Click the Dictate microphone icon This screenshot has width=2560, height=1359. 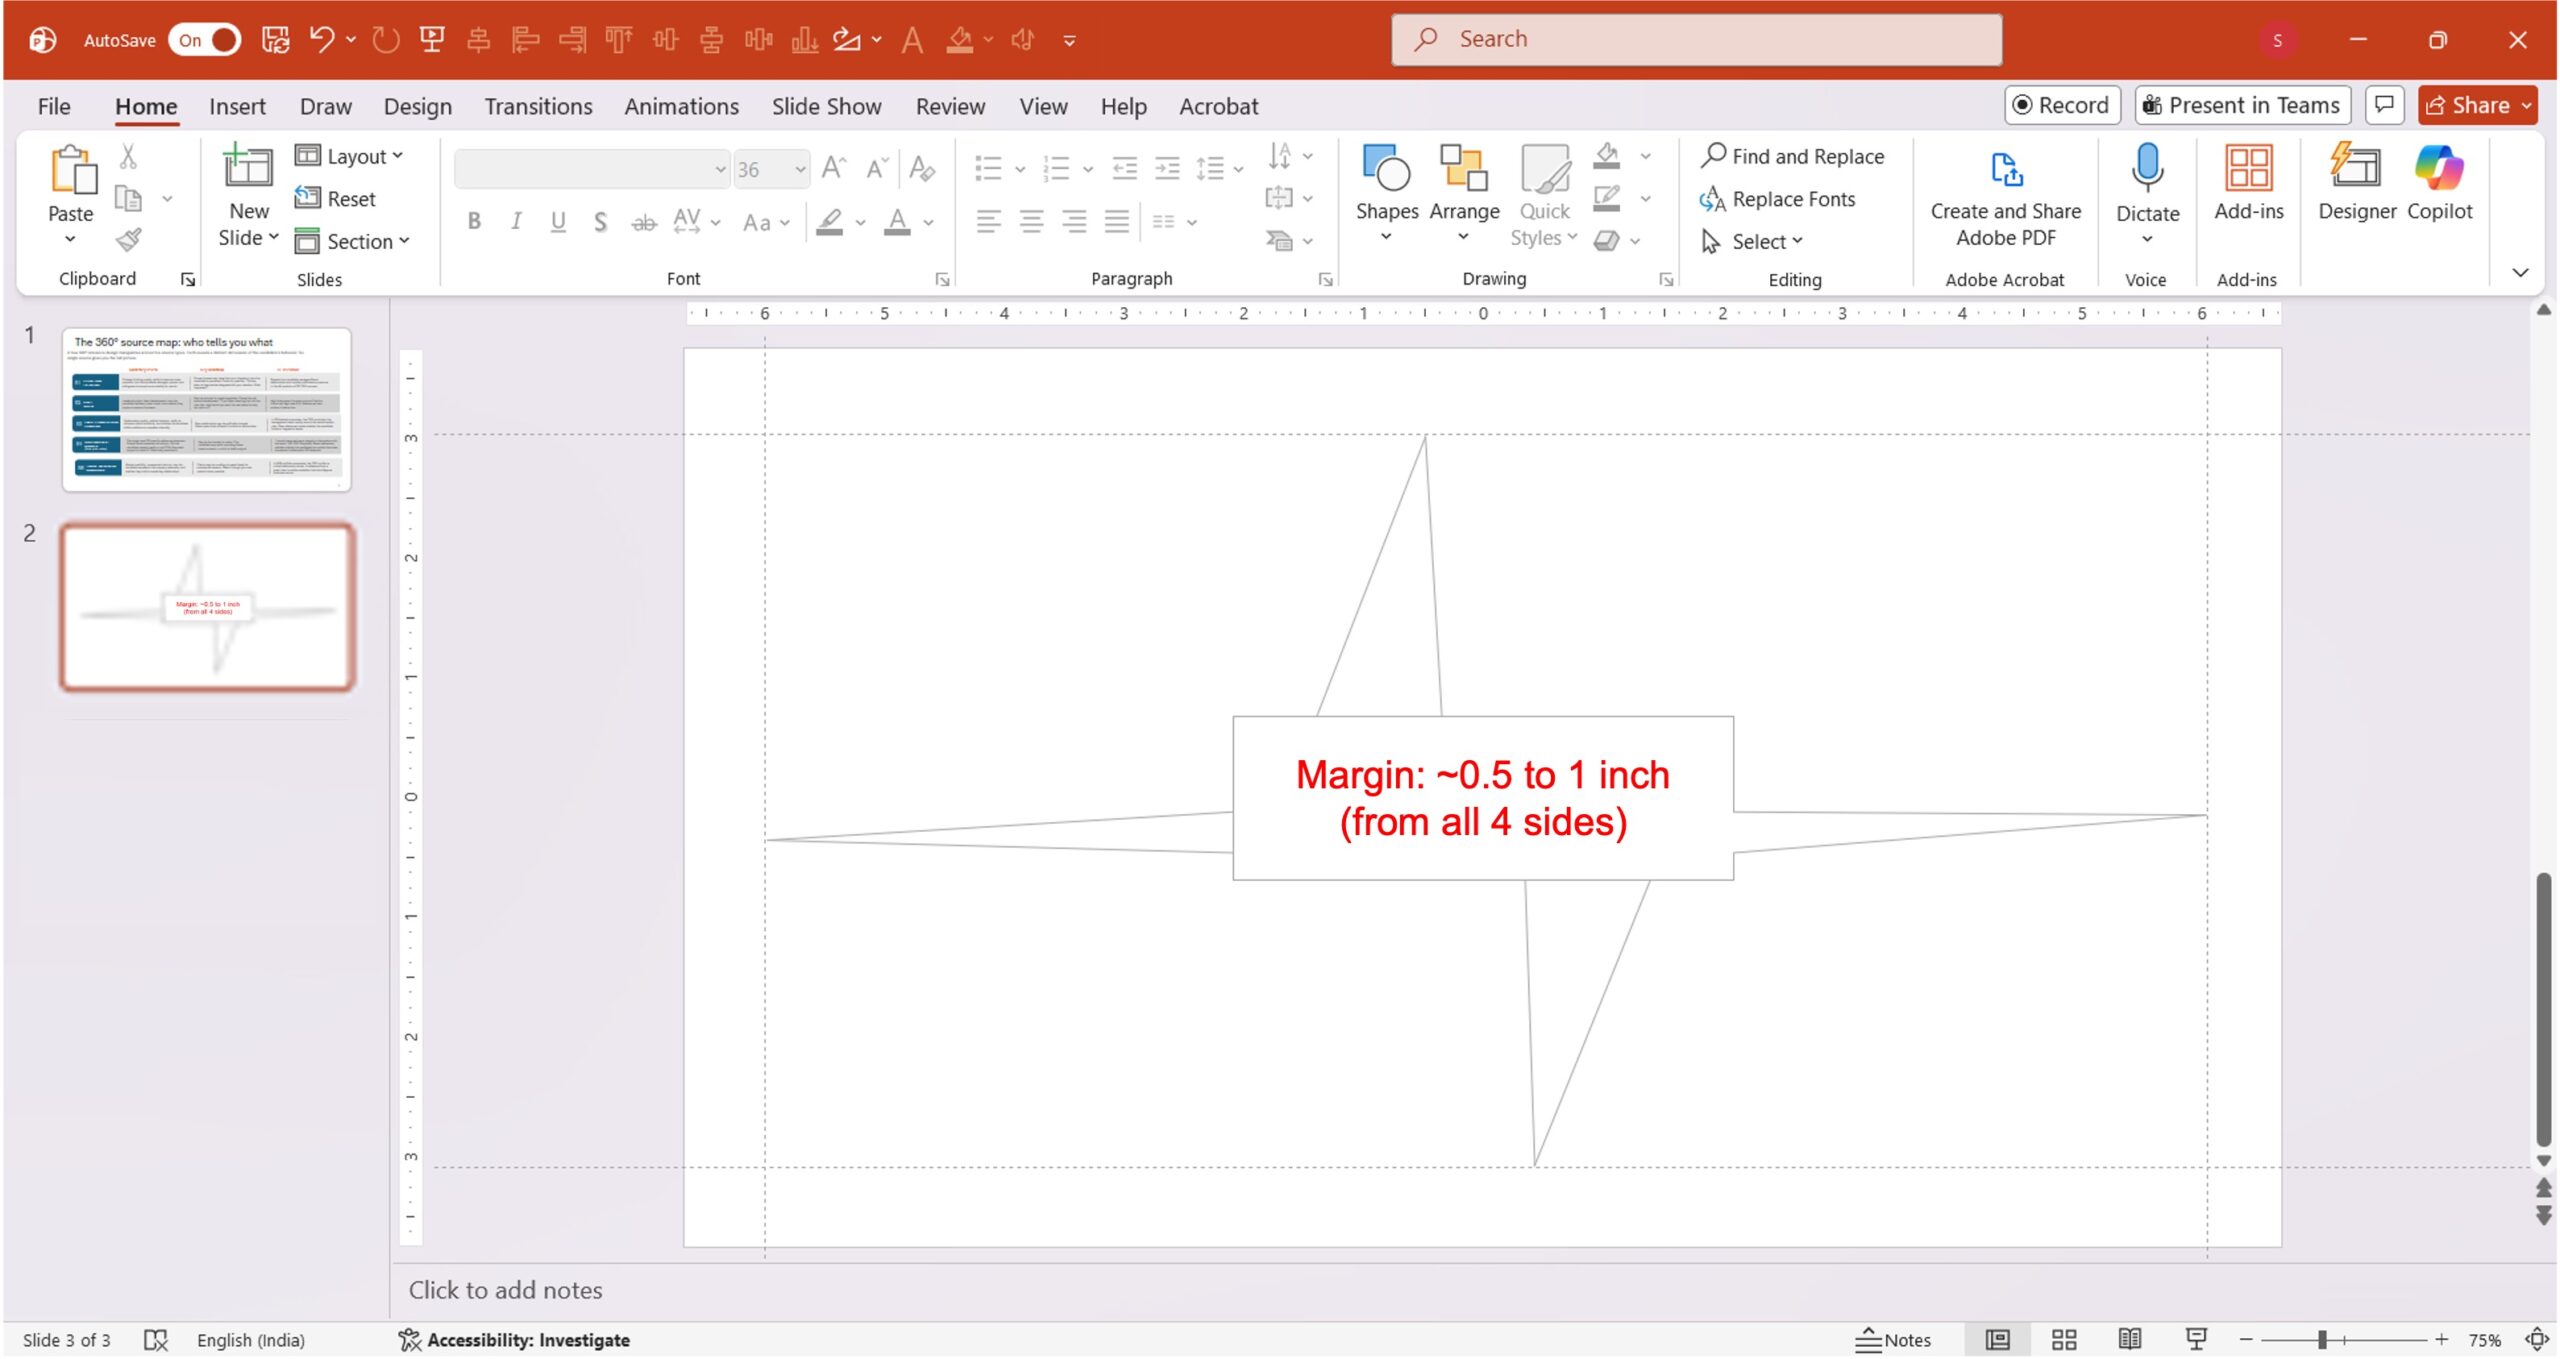pyautogui.click(x=2147, y=168)
